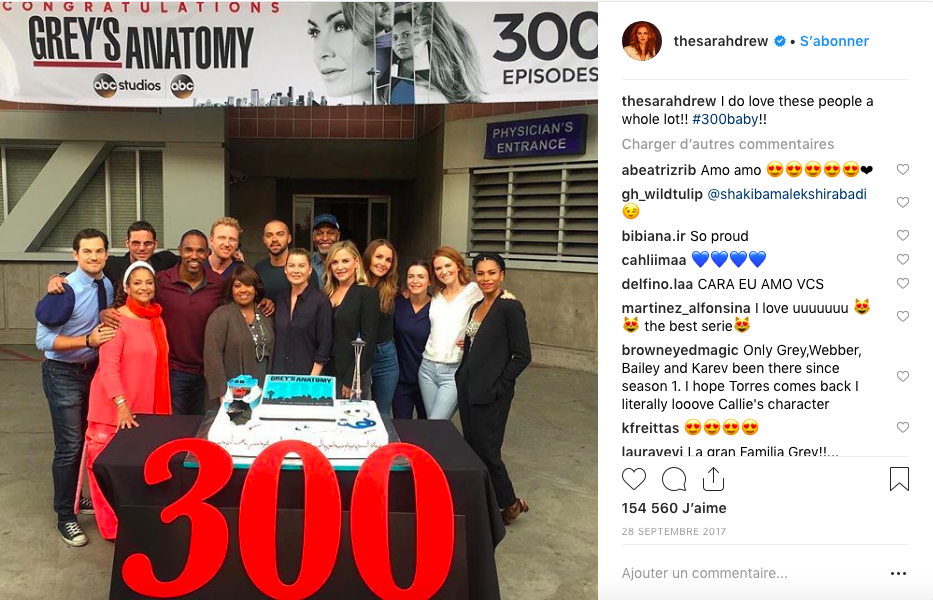Expand 'Charger d'autres commentaires'
The width and height of the screenshot is (933, 600).
tap(728, 144)
